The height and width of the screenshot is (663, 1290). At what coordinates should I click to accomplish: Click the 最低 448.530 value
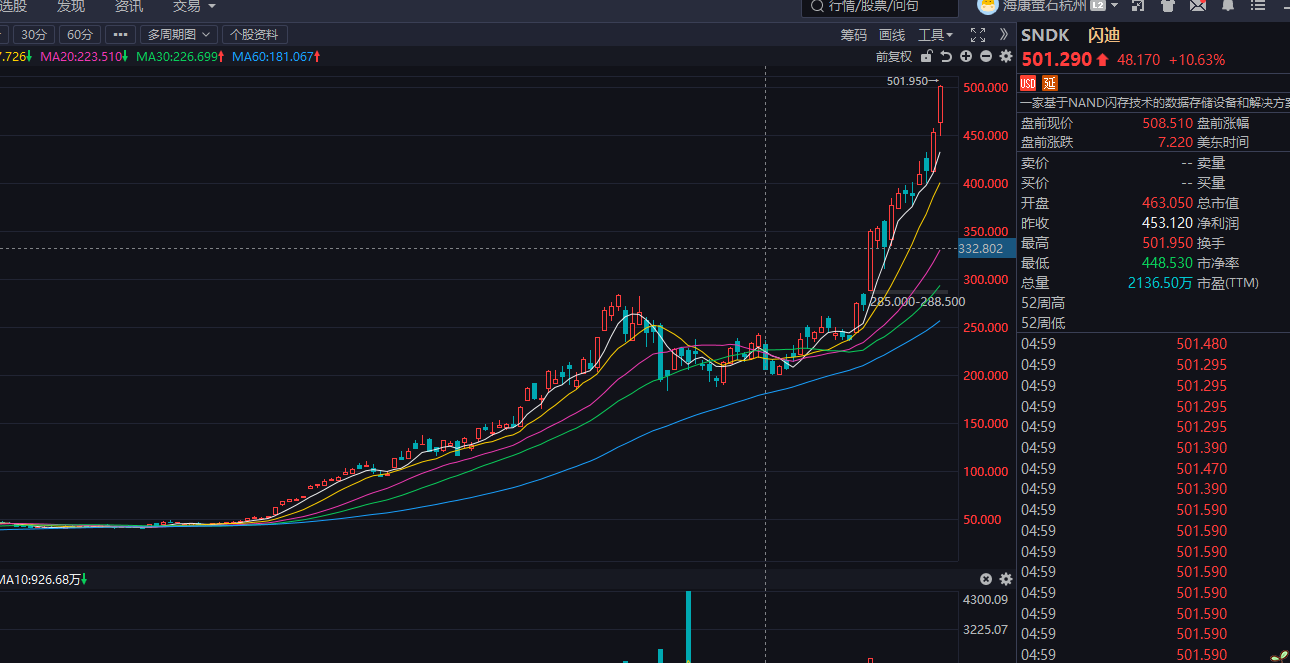[x=1167, y=263]
